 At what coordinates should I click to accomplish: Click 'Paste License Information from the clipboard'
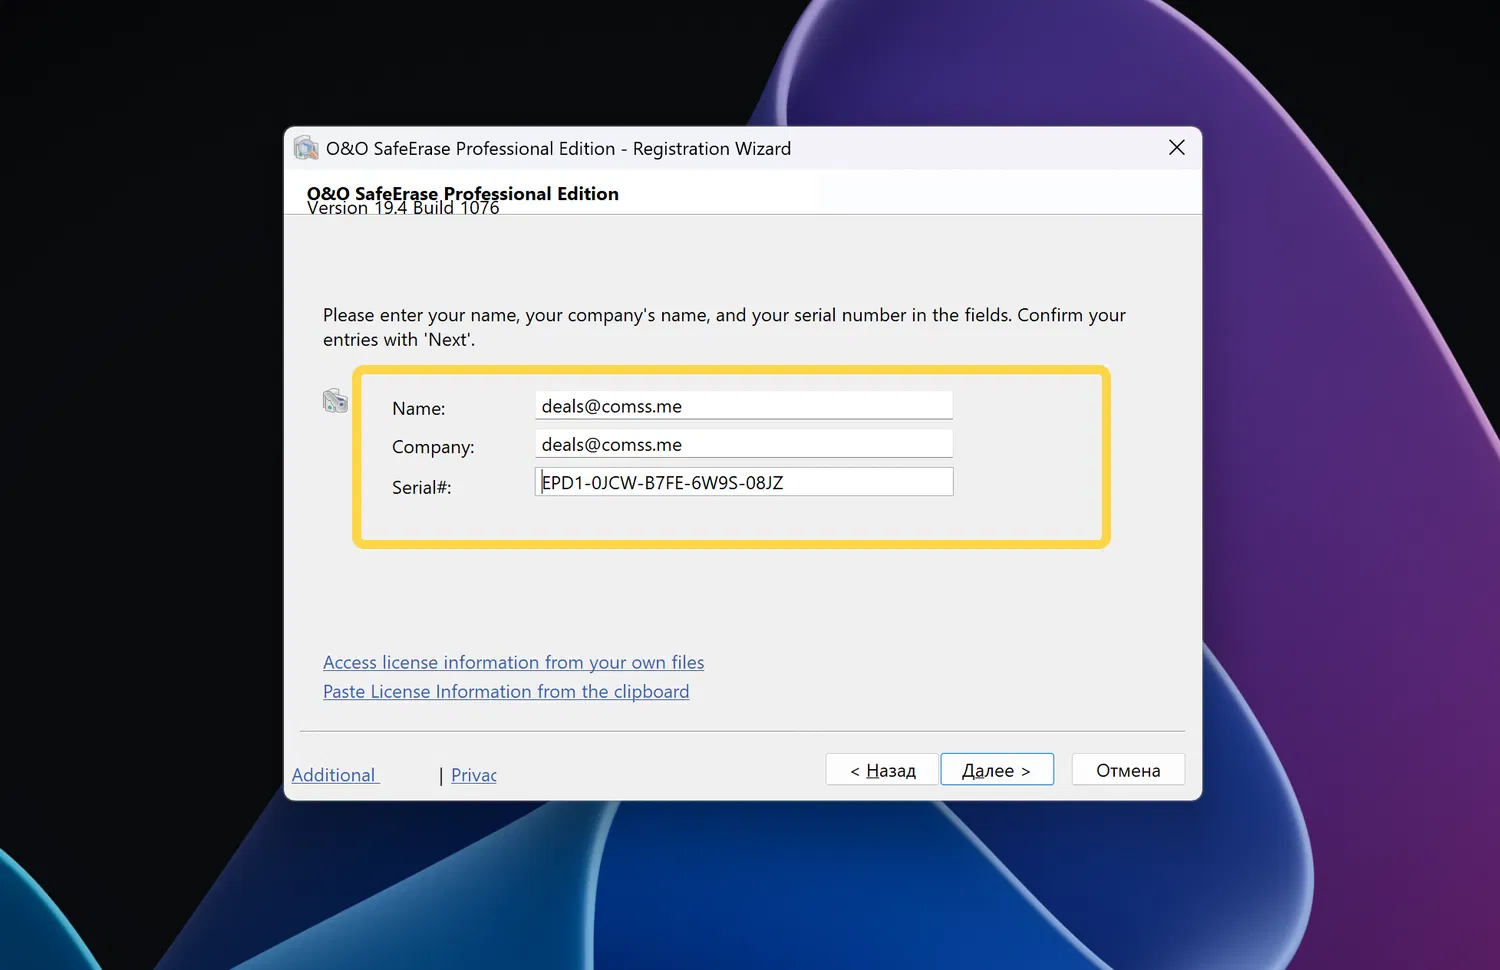click(x=506, y=691)
